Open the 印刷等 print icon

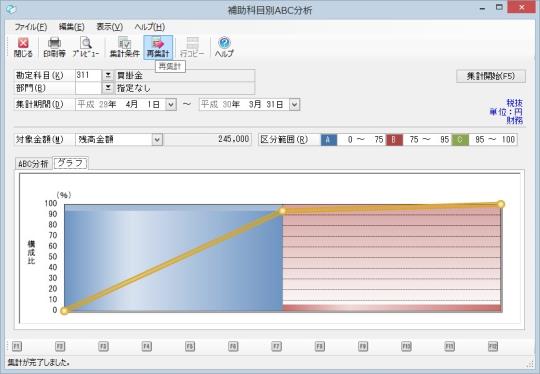click(54, 47)
